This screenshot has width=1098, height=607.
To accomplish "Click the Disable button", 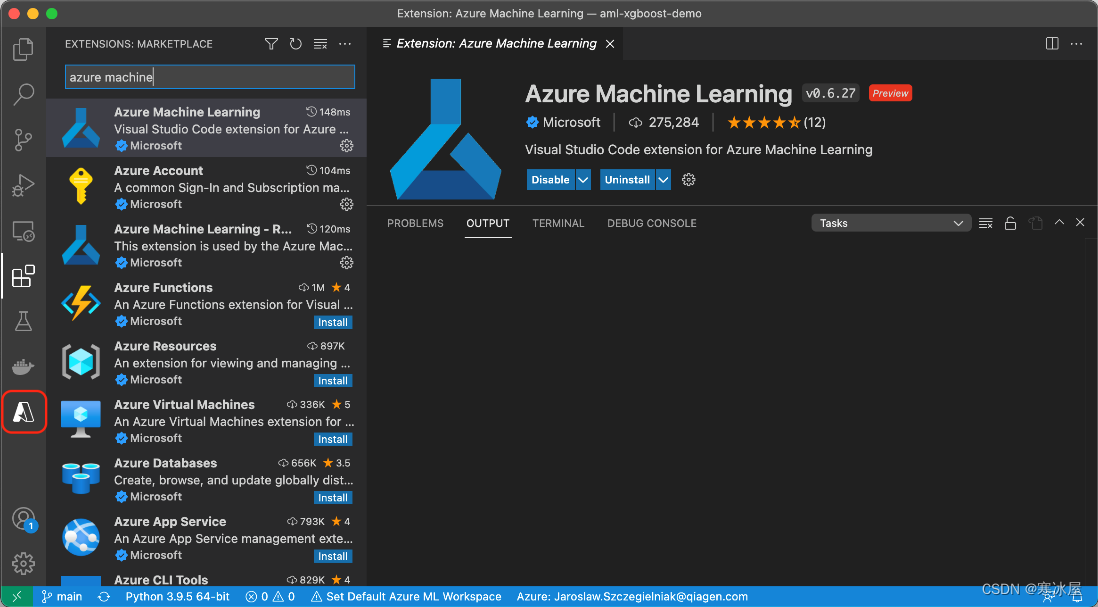I will tap(550, 180).
